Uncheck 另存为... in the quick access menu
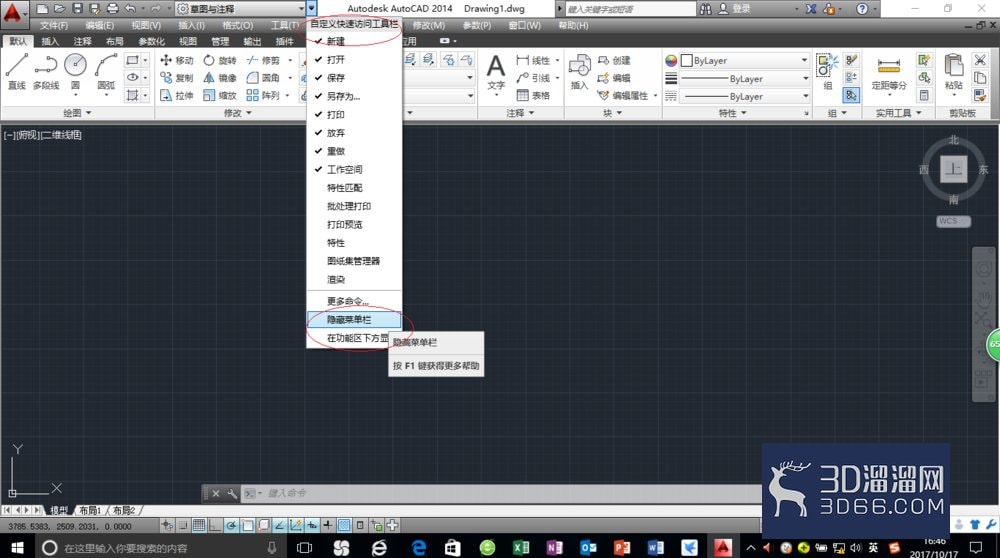 coord(354,96)
